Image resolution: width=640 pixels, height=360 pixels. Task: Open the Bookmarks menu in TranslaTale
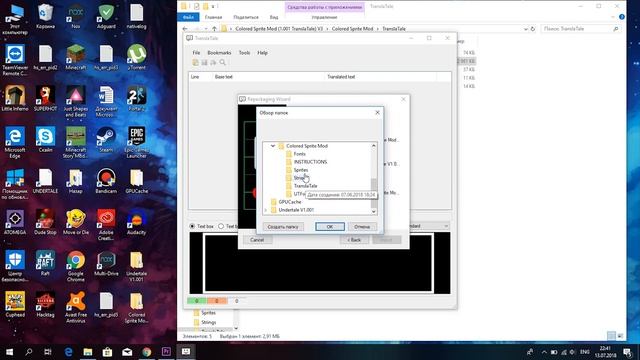pos(219,53)
